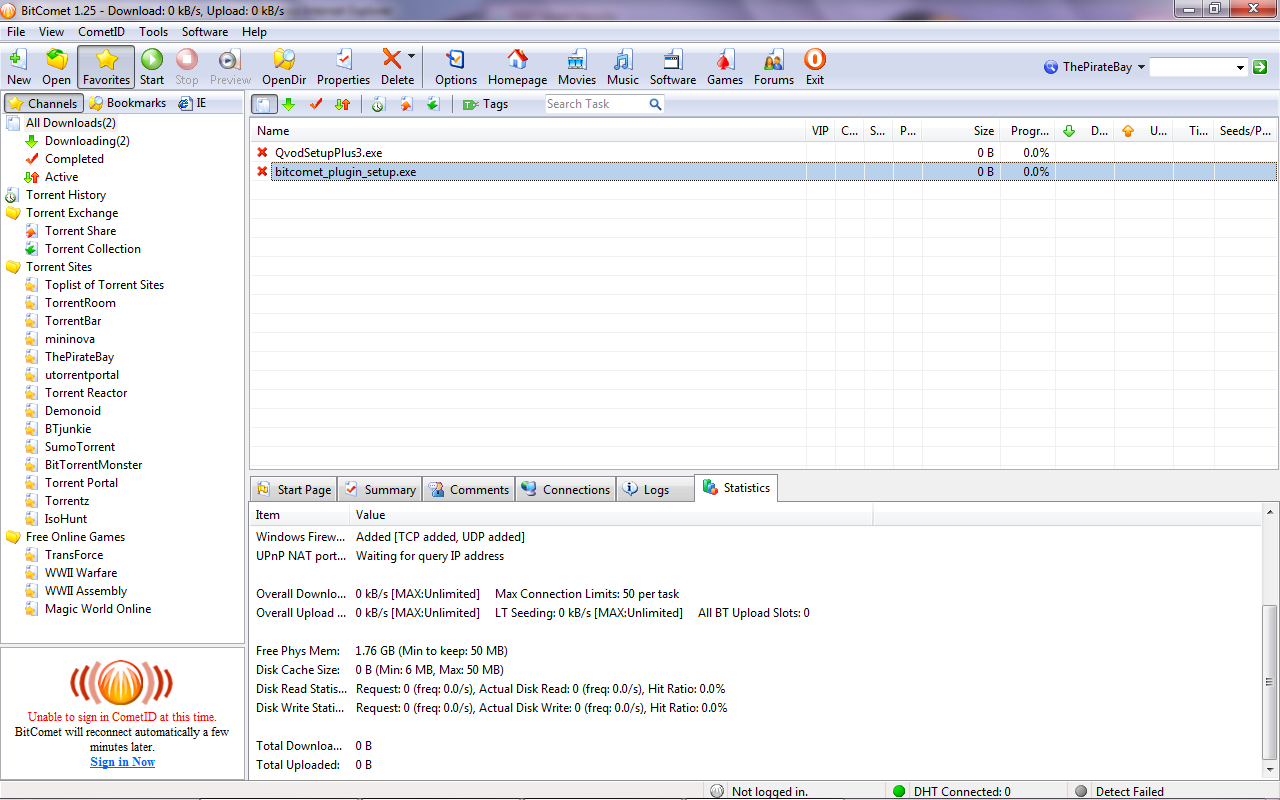Sort tasks by the Size column header
The width and height of the screenshot is (1280, 800).
point(960,131)
